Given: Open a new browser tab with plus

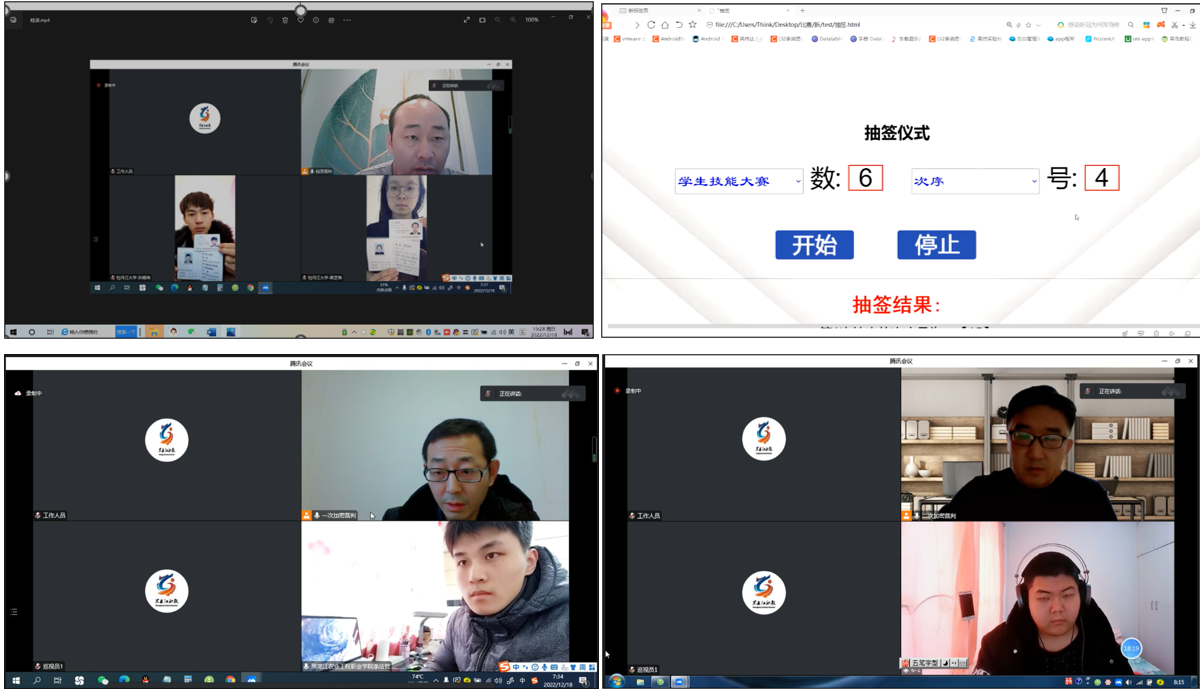Looking at the screenshot, I should point(802,10).
